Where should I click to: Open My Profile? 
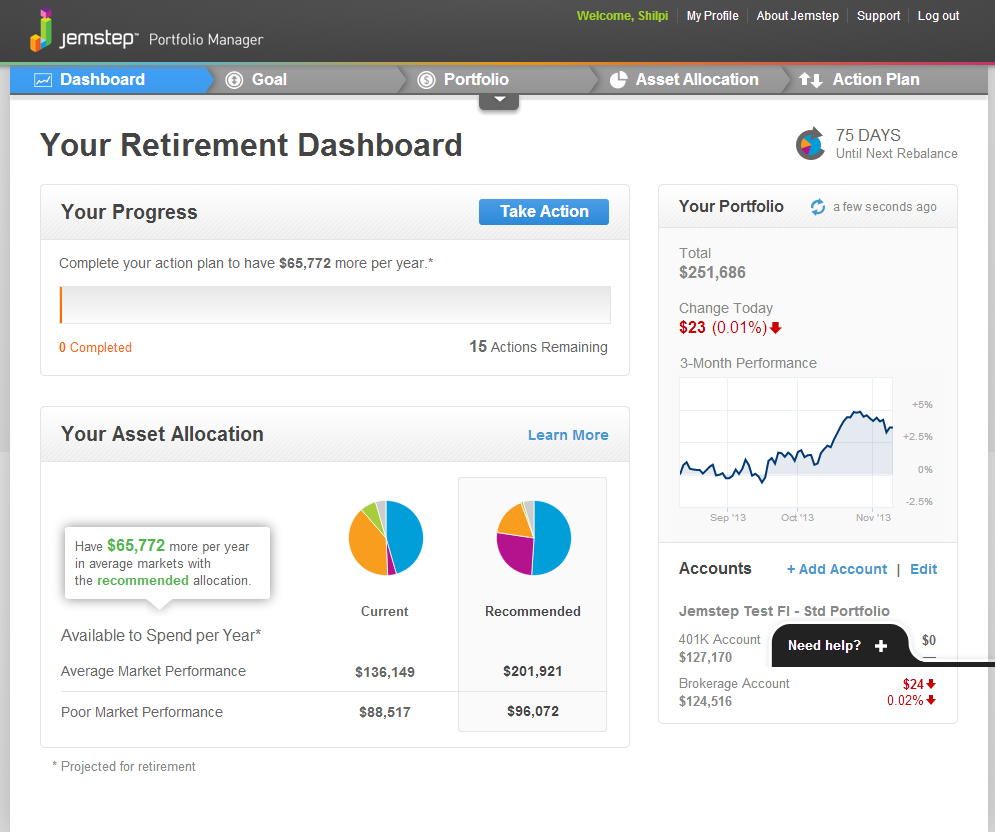pyautogui.click(x=712, y=15)
